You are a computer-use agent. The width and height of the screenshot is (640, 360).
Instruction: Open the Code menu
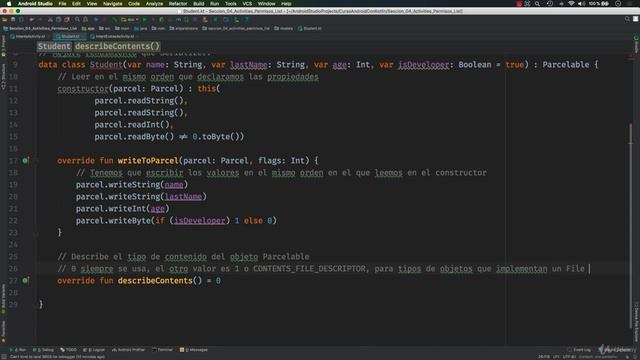tap(134, 3)
